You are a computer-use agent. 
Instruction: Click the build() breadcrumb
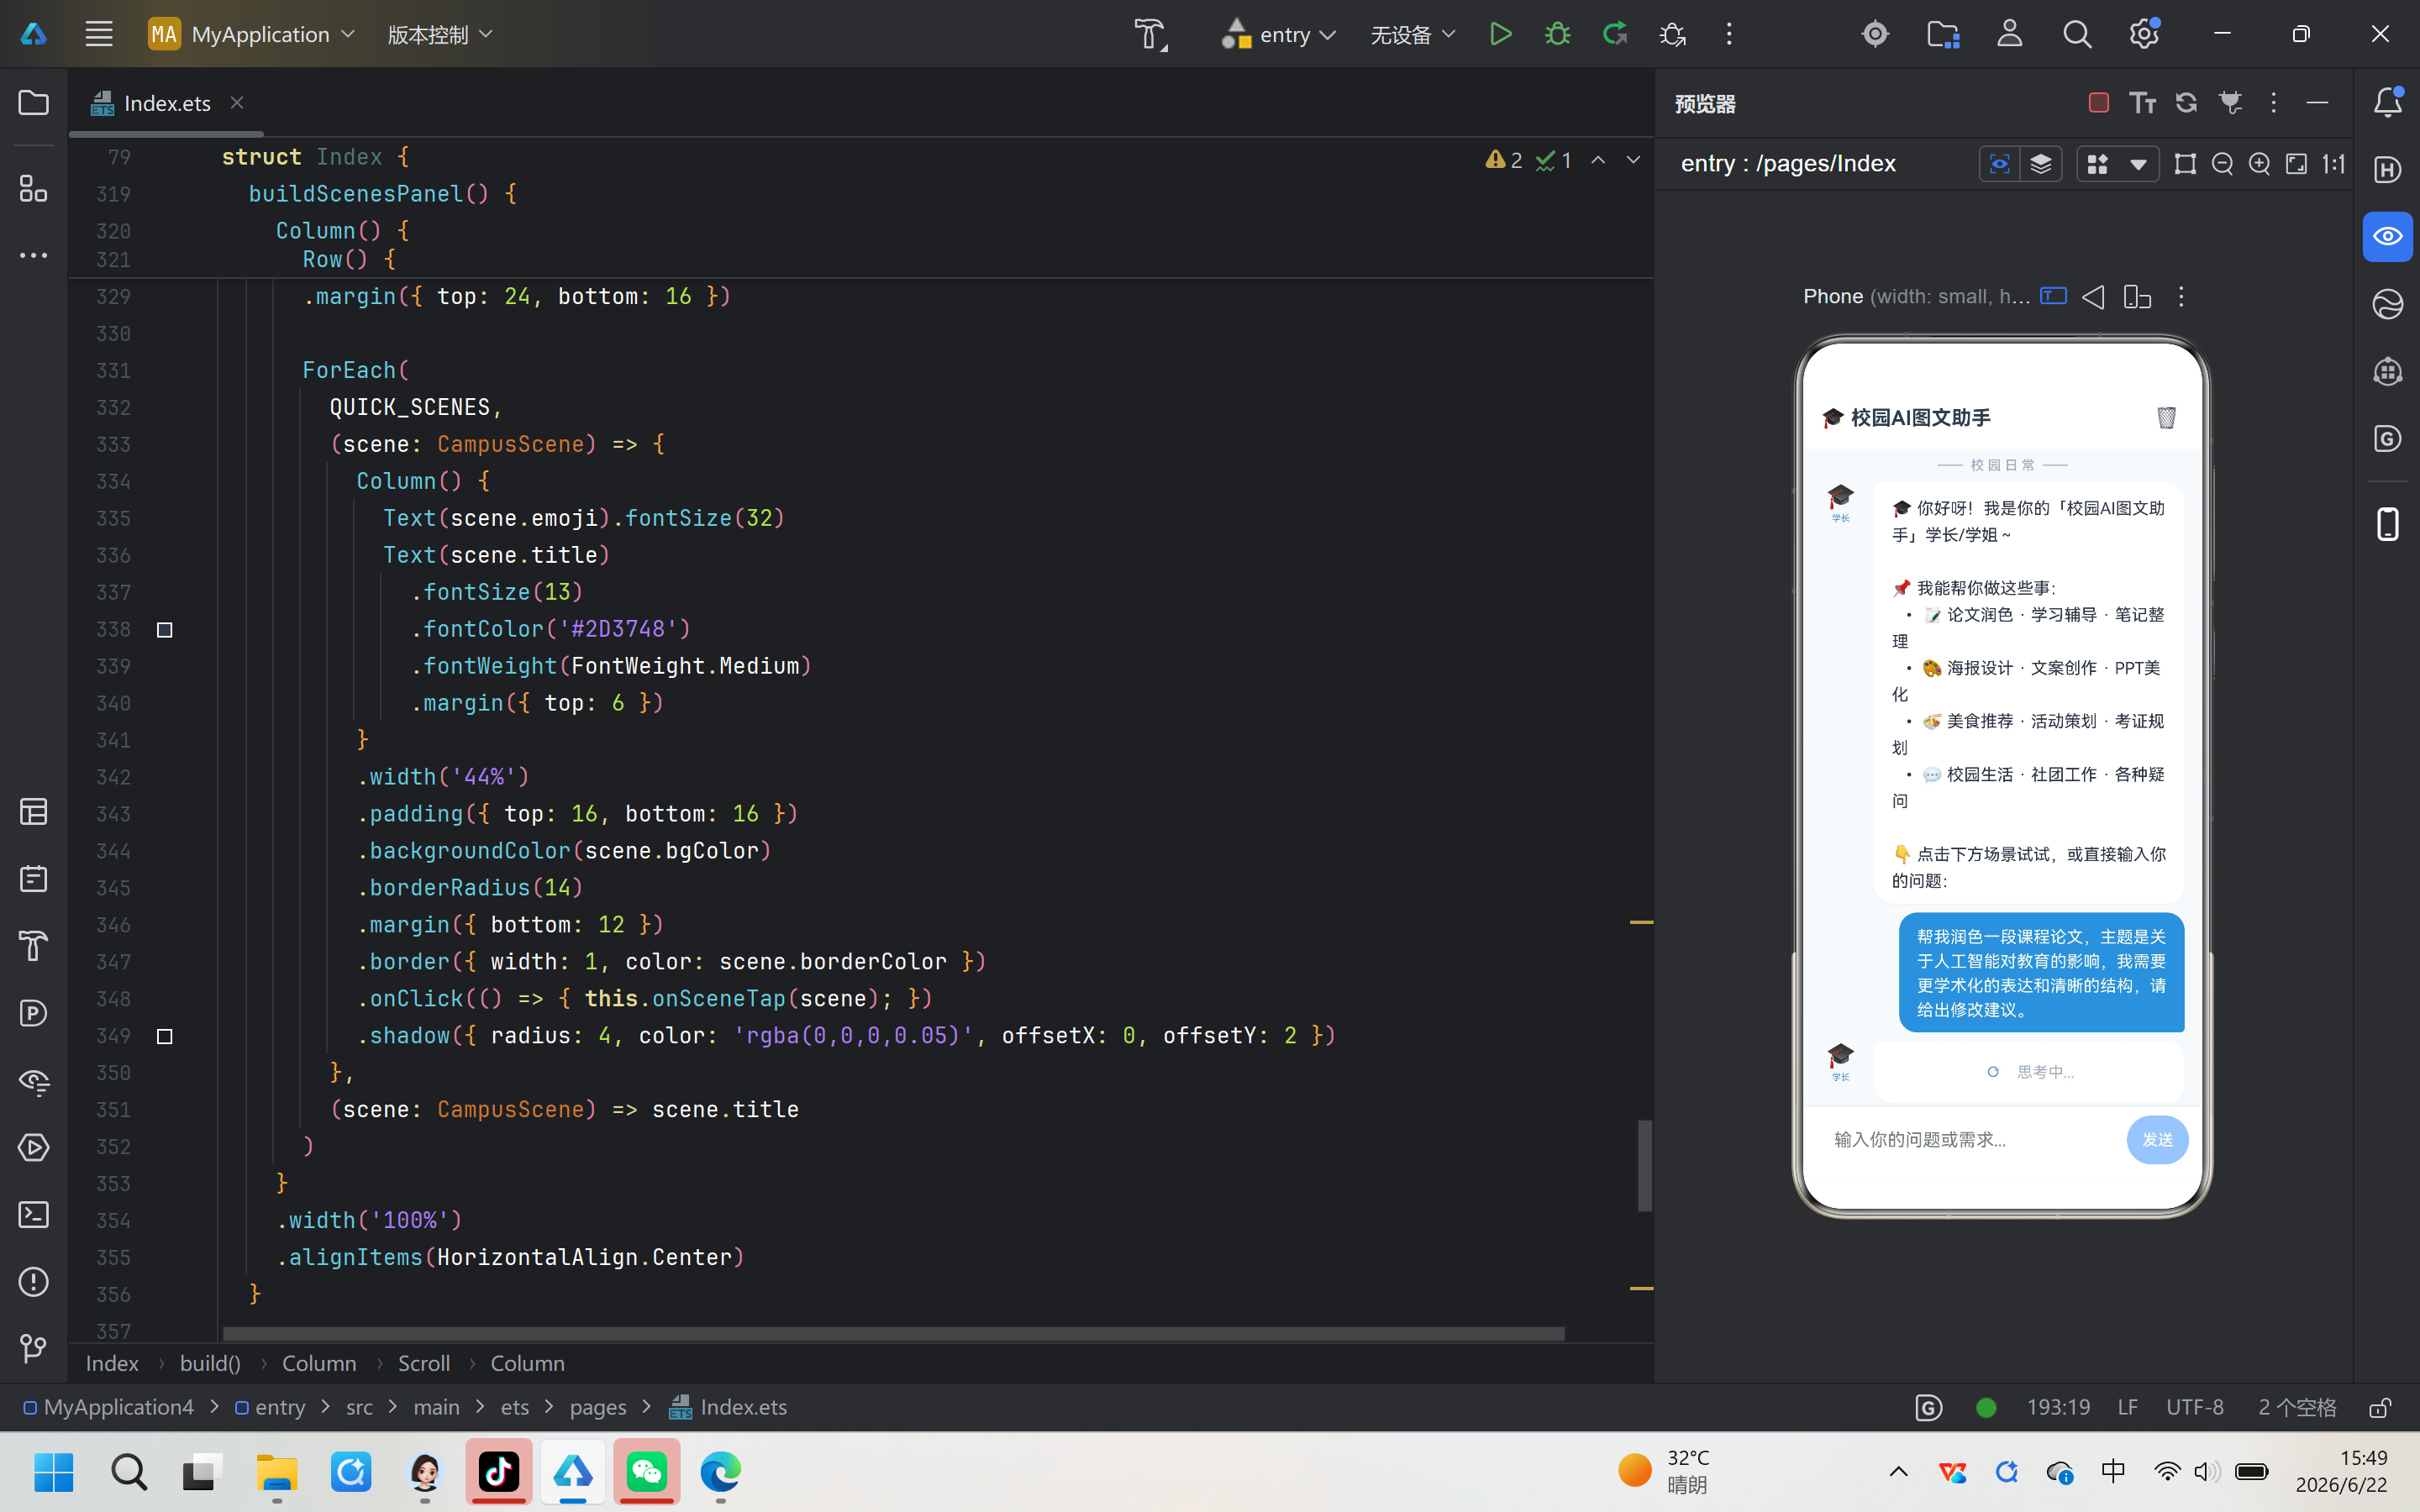point(210,1363)
